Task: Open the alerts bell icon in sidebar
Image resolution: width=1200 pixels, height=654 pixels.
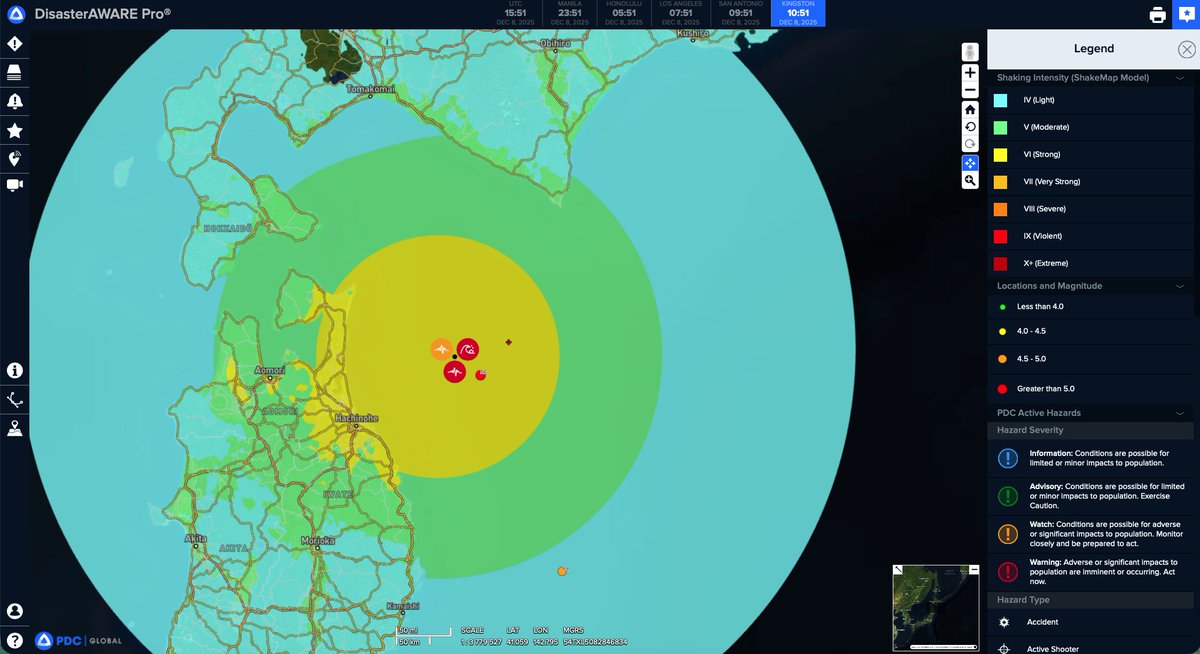Action: 15,101
